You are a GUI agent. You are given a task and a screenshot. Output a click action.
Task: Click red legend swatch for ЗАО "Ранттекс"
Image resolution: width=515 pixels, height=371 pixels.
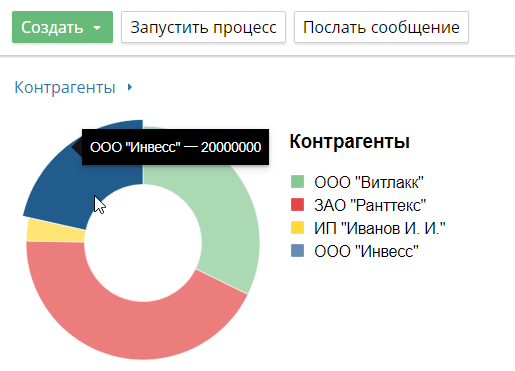297,205
